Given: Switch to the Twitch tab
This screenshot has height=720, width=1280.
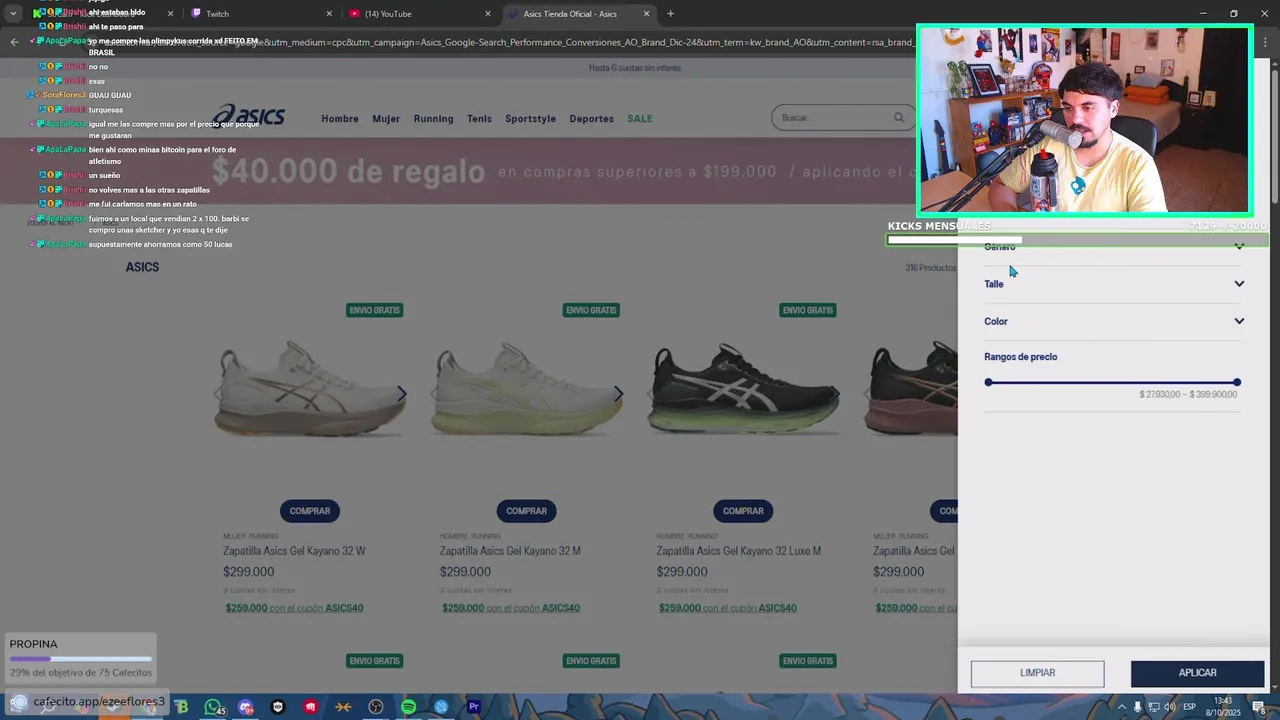Looking at the screenshot, I should 260,14.
